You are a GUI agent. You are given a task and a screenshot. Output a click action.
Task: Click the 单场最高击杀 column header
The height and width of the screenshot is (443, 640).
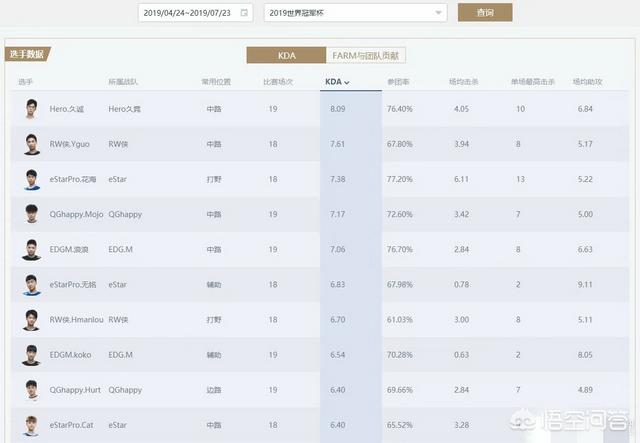coord(533,82)
